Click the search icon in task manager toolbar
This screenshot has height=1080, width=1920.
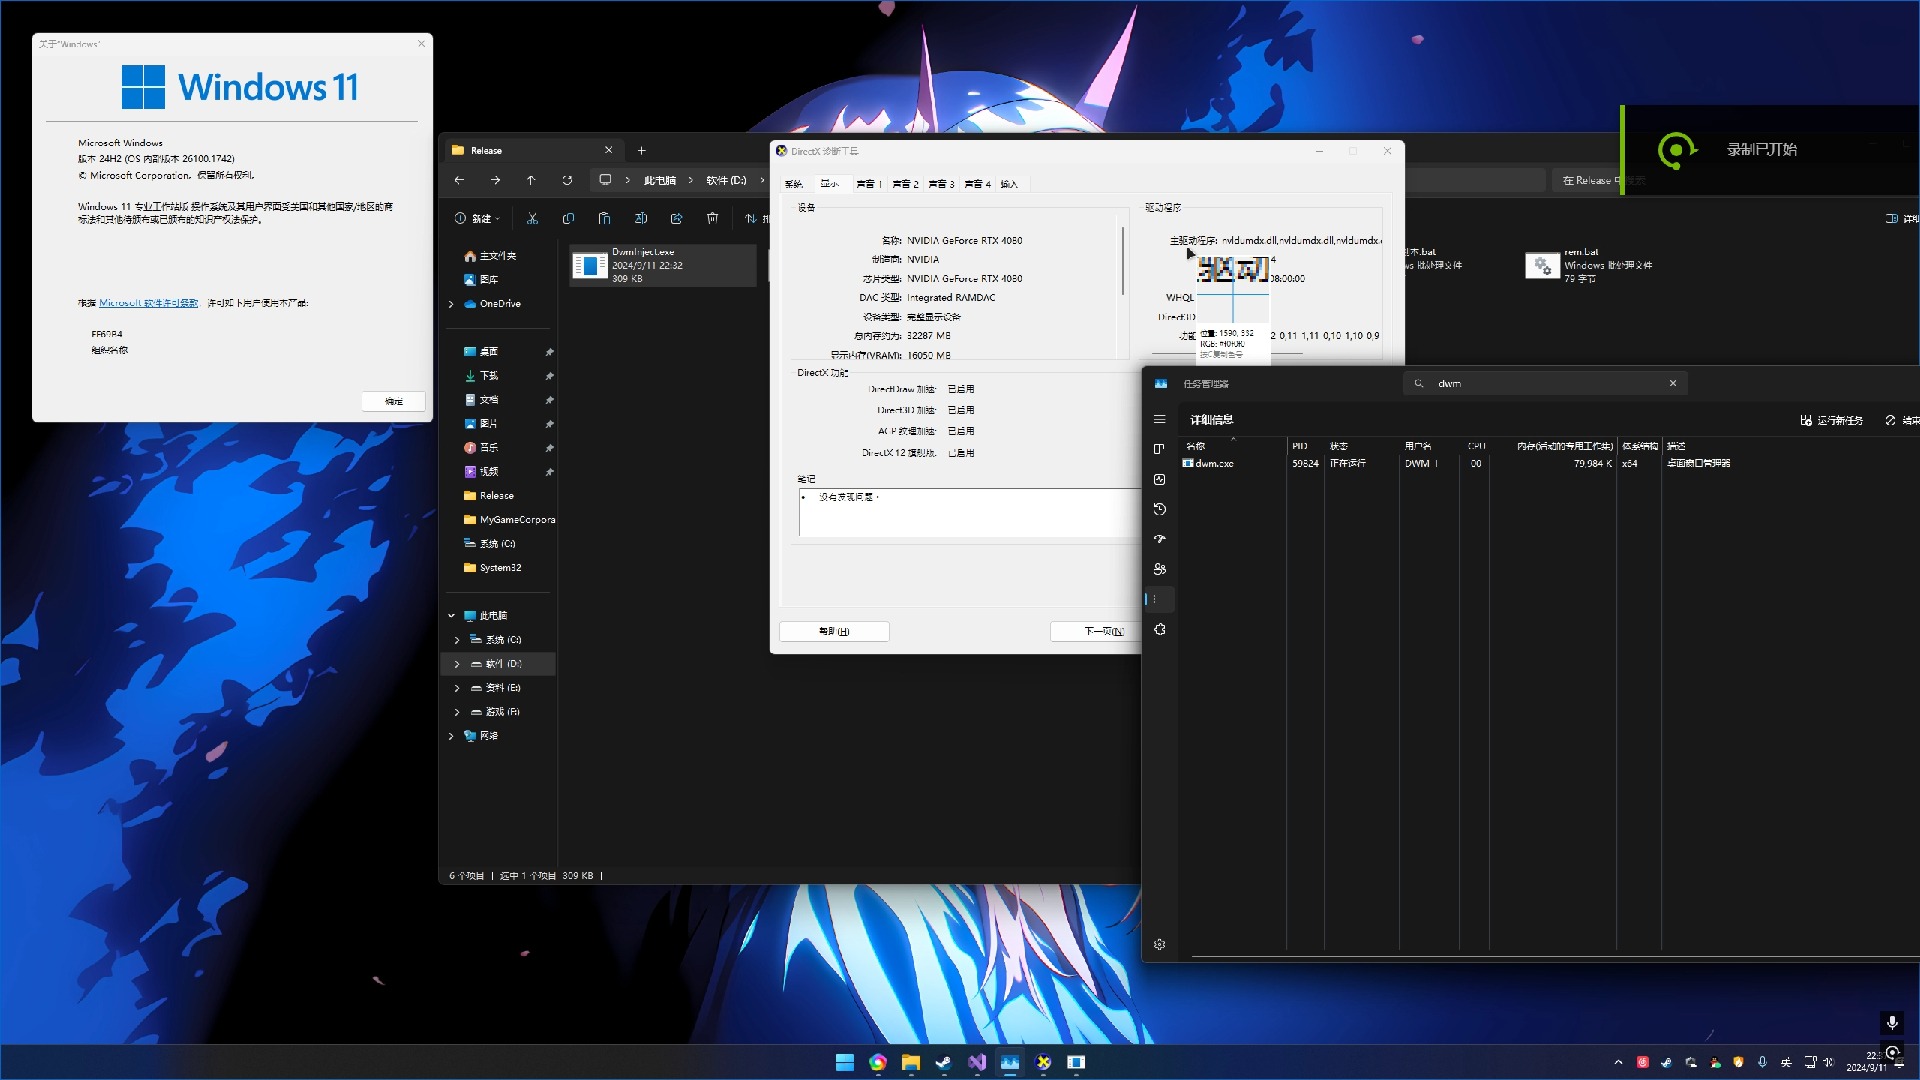pyautogui.click(x=1420, y=384)
